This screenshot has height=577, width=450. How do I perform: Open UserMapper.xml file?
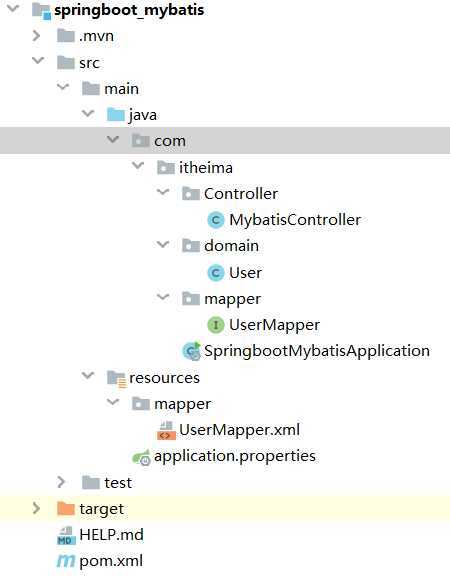(240, 430)
